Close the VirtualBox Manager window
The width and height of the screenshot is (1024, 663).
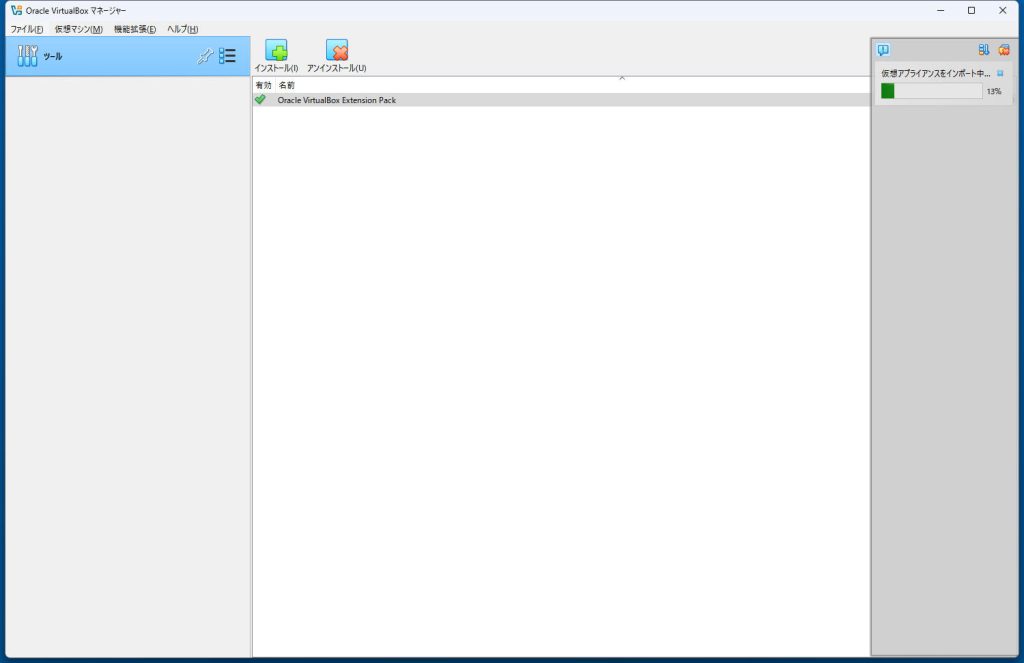point(1002,10)
